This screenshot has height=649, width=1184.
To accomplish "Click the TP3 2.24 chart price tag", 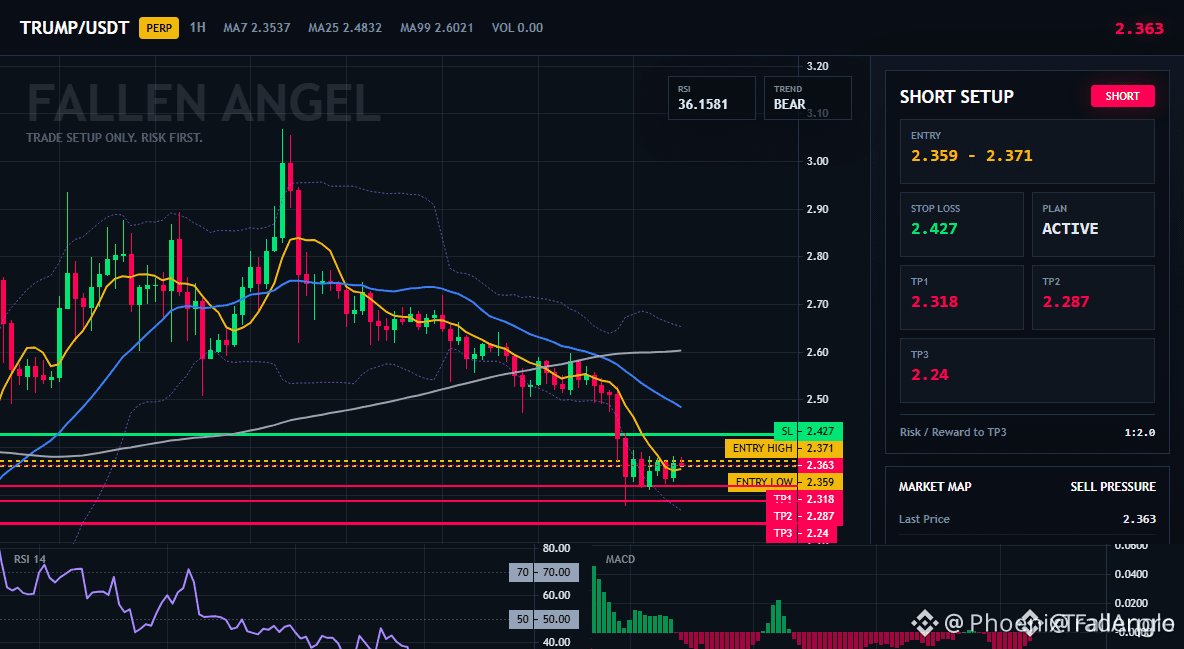I will click(x=801, y=533).
